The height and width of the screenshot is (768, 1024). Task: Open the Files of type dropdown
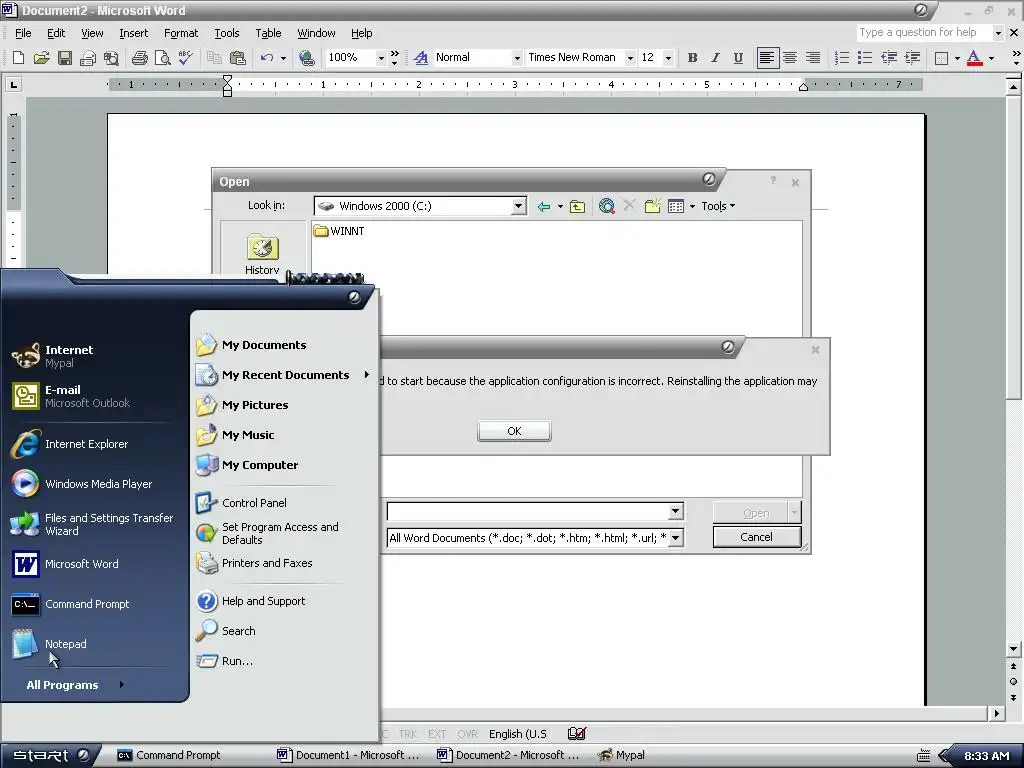676,538
